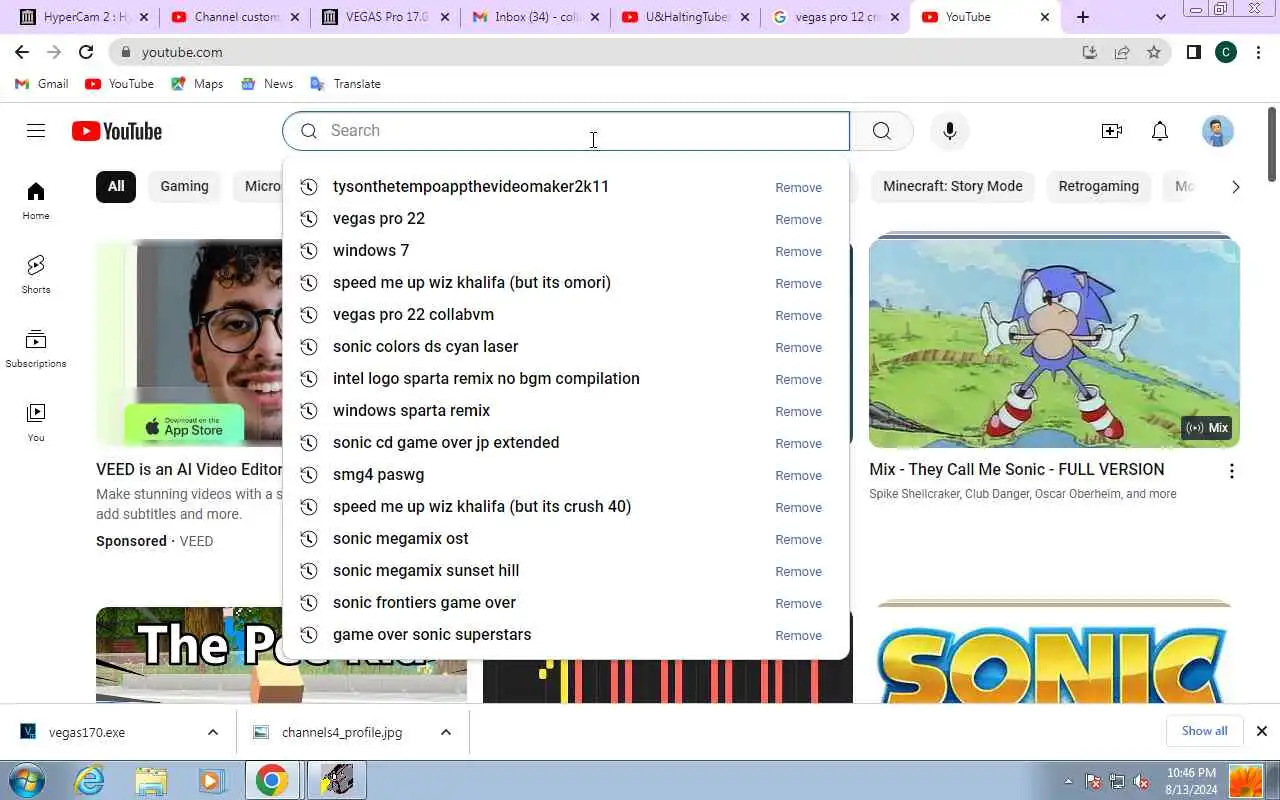Click the YouTube search input field
This screenshot has height=800, width=1280.
click(x=566, y=131)
